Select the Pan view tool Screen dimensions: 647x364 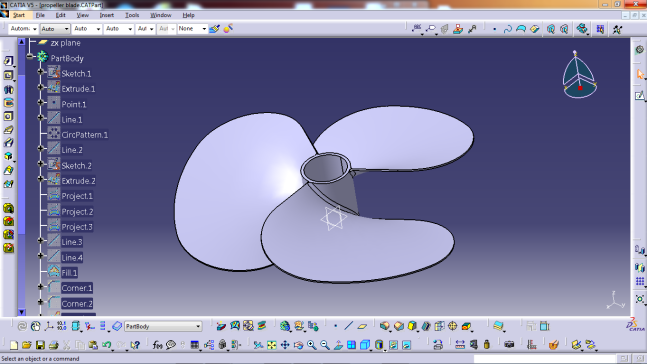285,345
